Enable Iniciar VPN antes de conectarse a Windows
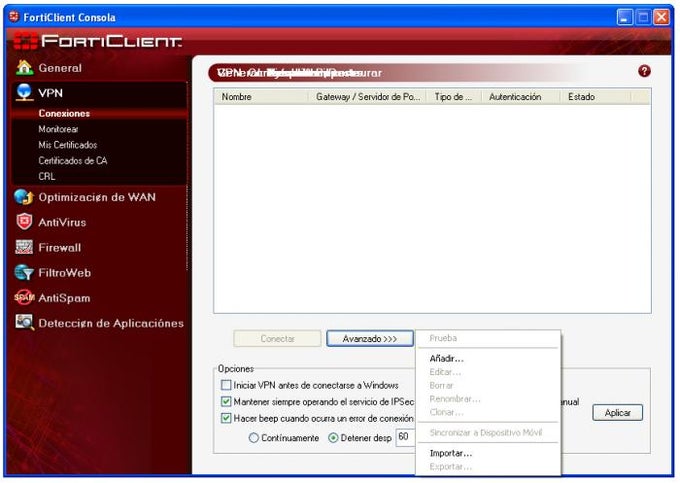This screenshot has height=483, width=680. (x=226, y=385)
